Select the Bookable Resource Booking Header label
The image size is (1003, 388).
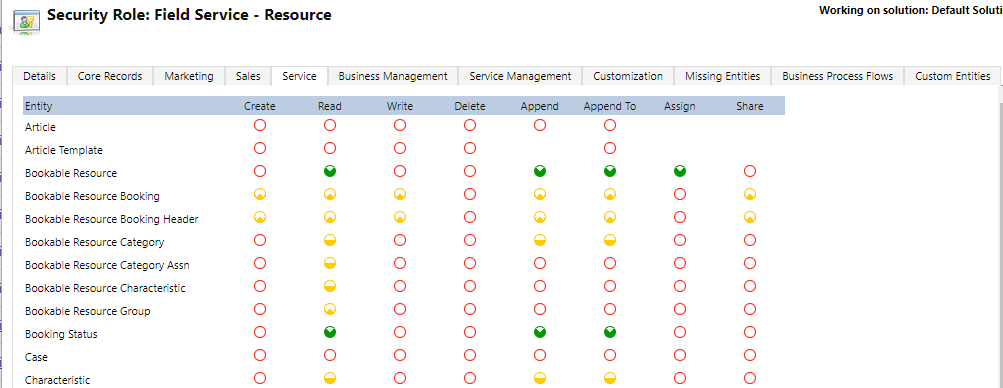(x=111, y=219)
